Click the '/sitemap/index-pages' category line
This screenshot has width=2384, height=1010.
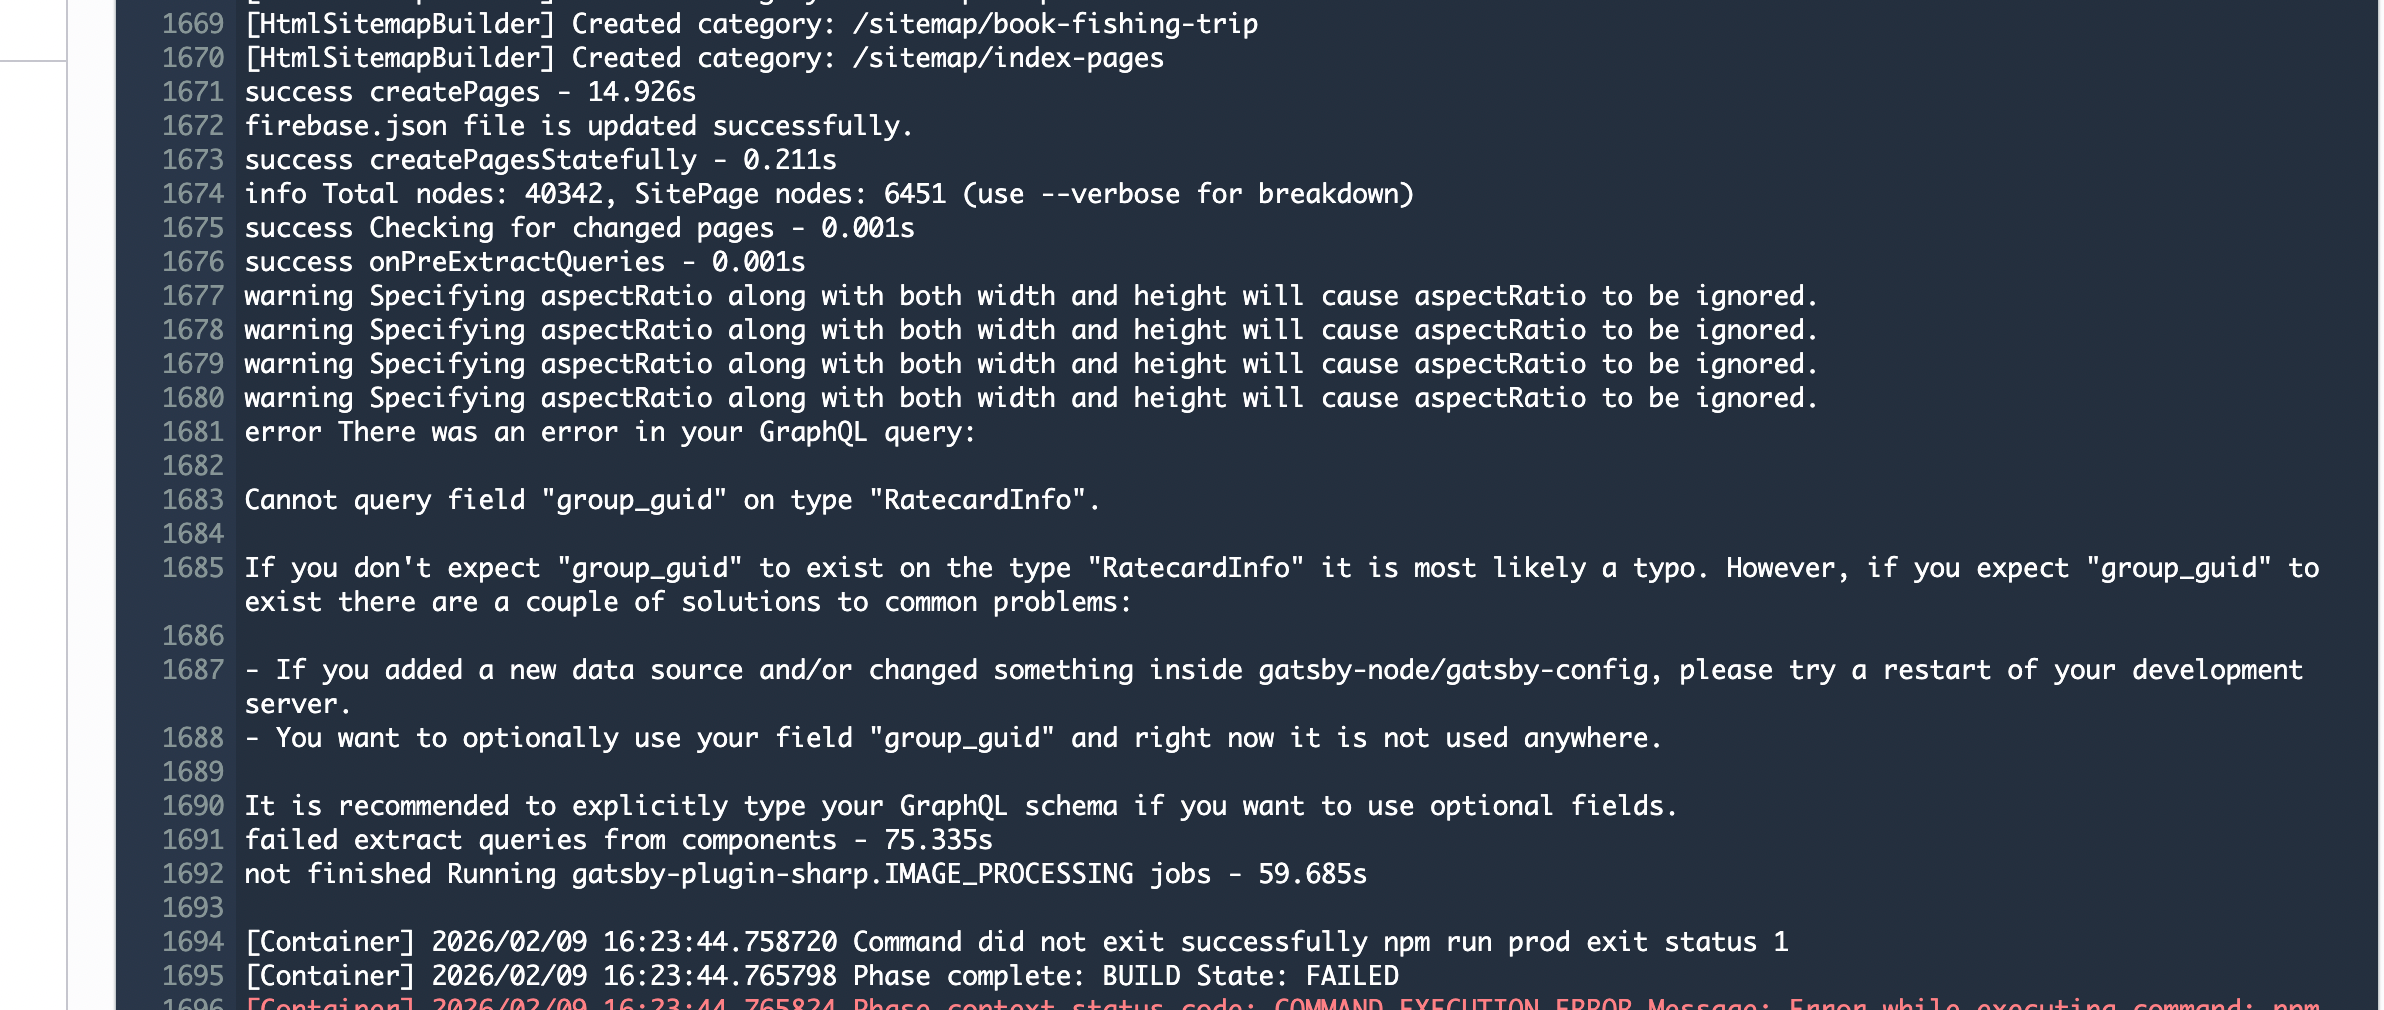[704, 58]
